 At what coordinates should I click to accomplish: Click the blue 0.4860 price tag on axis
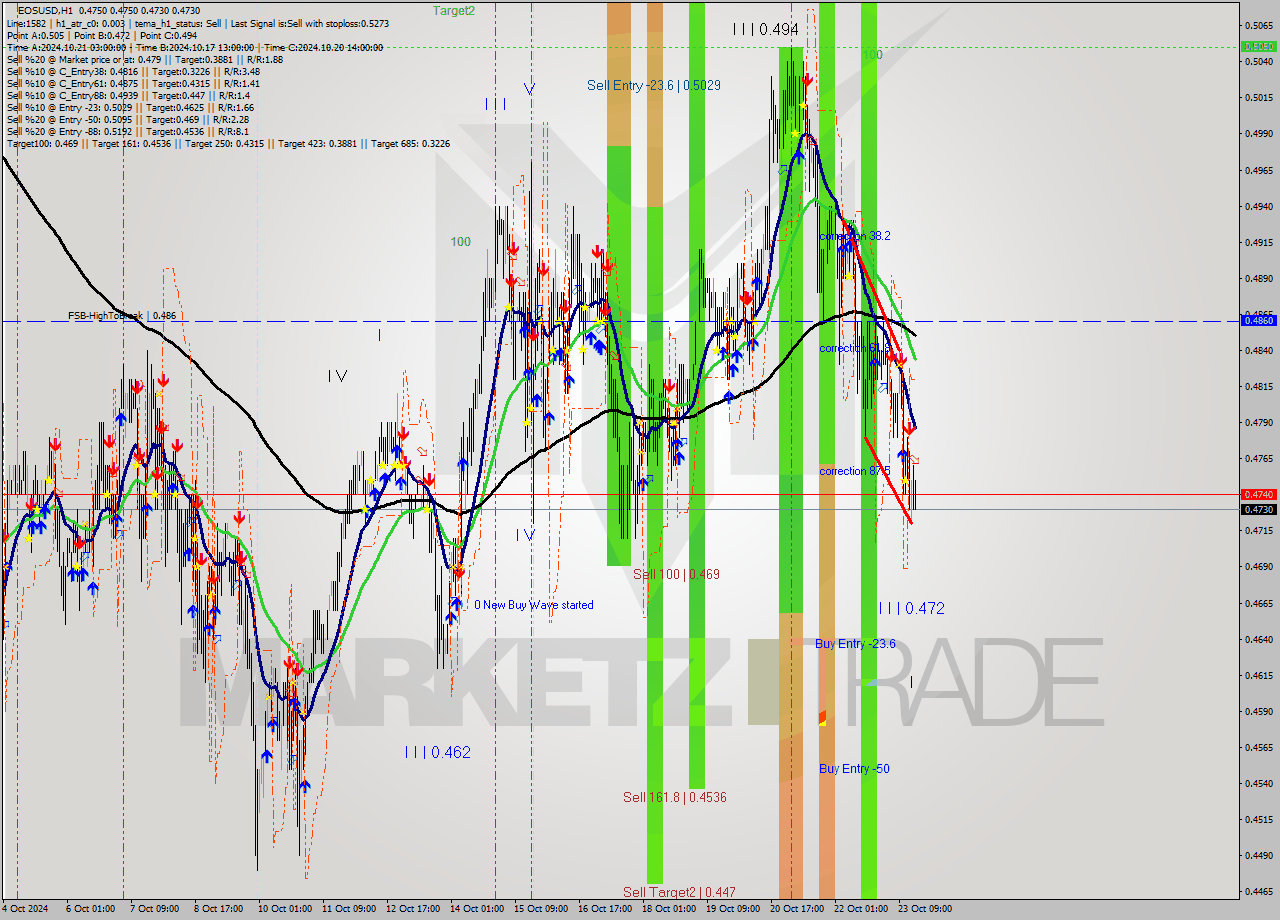[1257, 320]
